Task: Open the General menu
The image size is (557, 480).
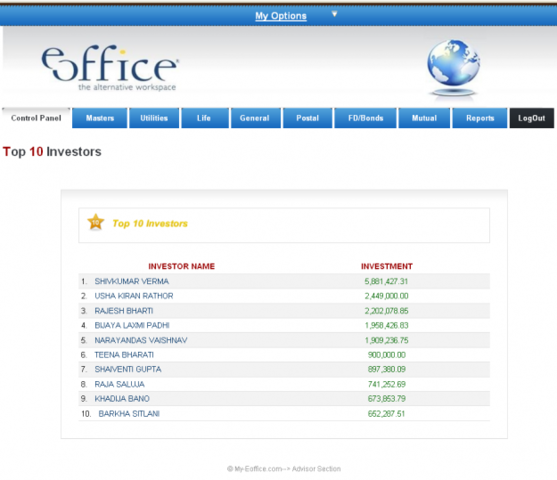Action: coord(256,118)
